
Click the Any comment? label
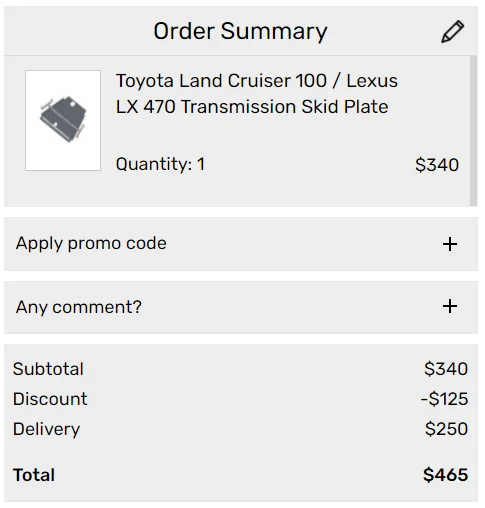click(x=79, y=307)
